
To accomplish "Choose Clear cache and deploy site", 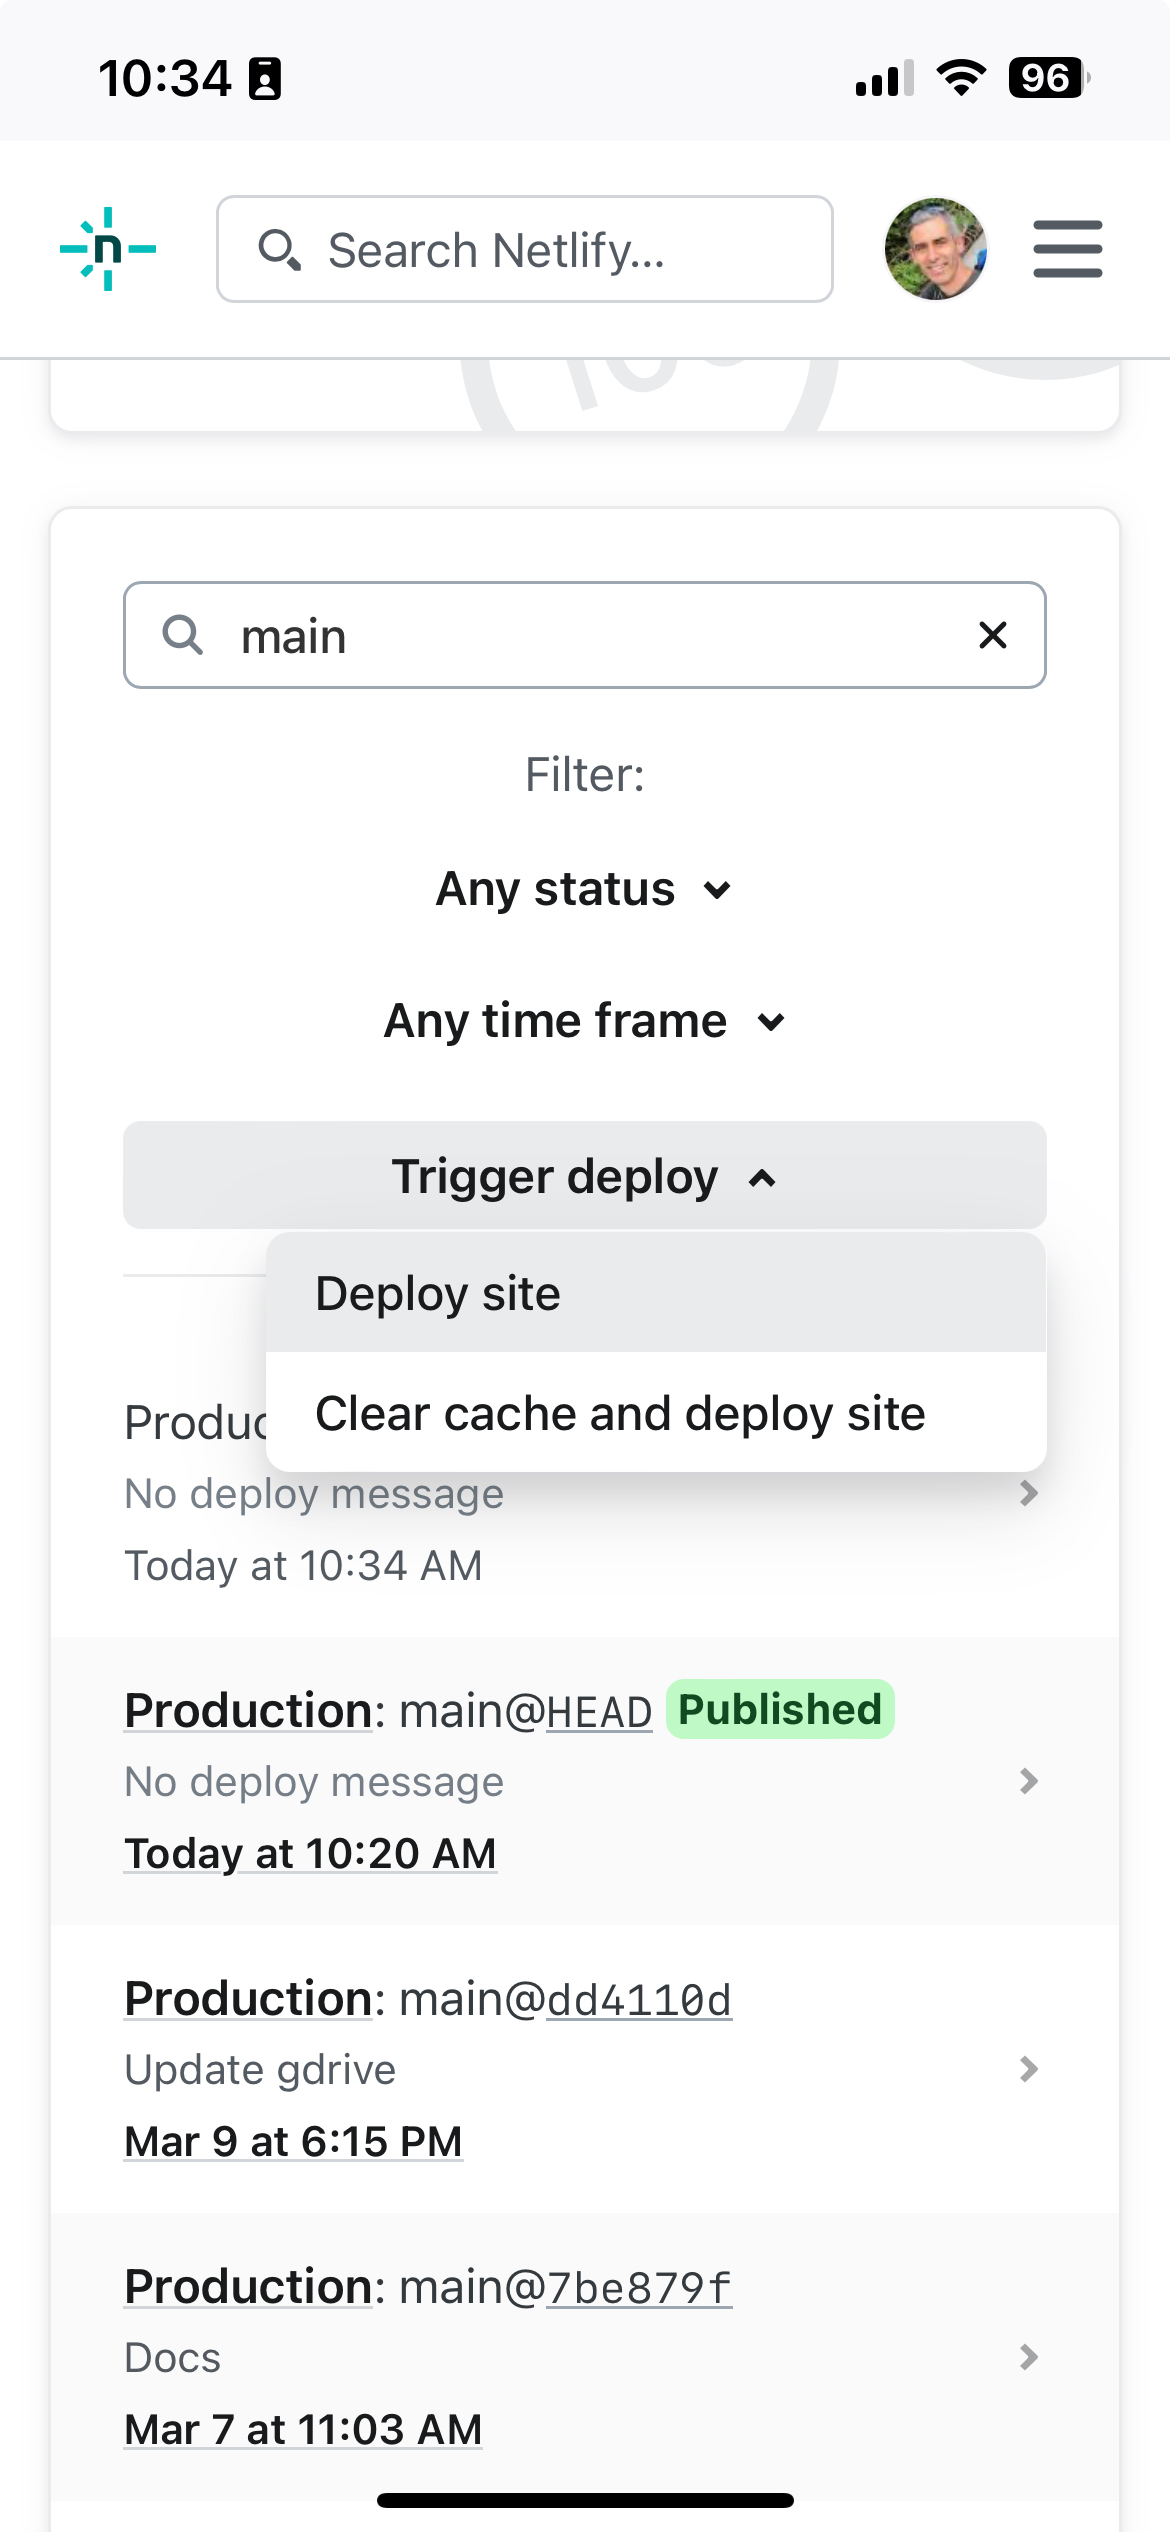I will [x=656, y=1413].
